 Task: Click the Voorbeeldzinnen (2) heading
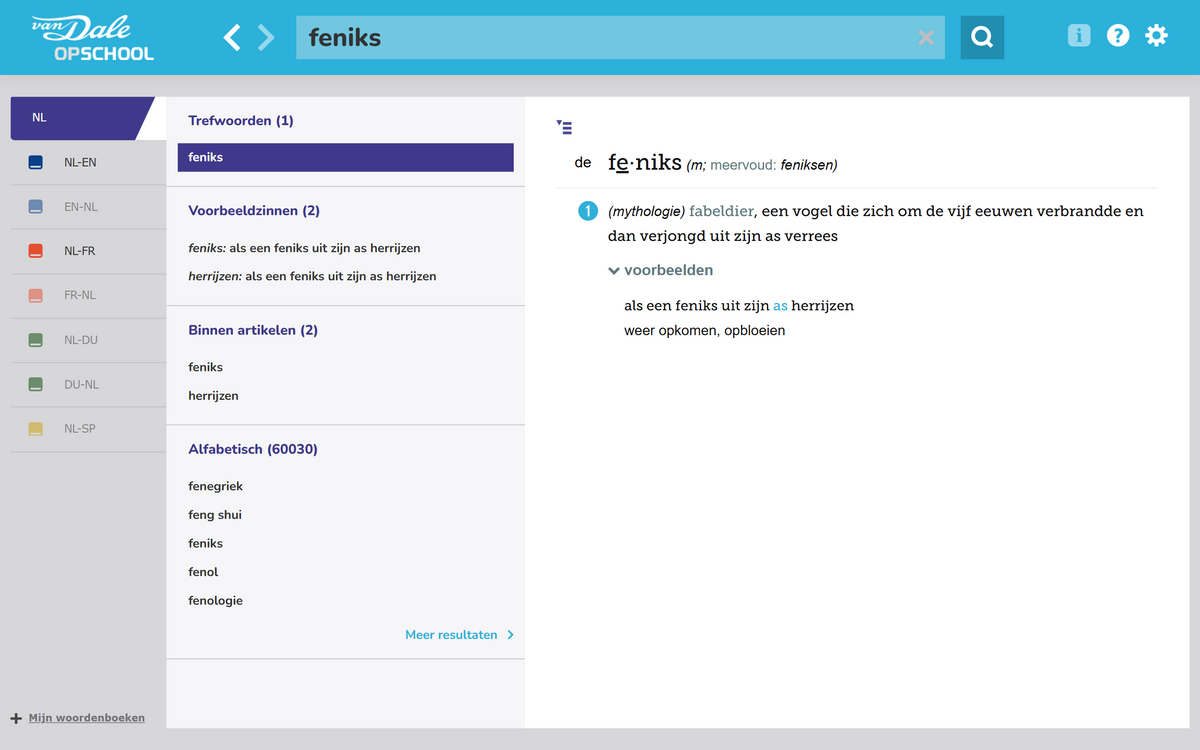point(254,210)
